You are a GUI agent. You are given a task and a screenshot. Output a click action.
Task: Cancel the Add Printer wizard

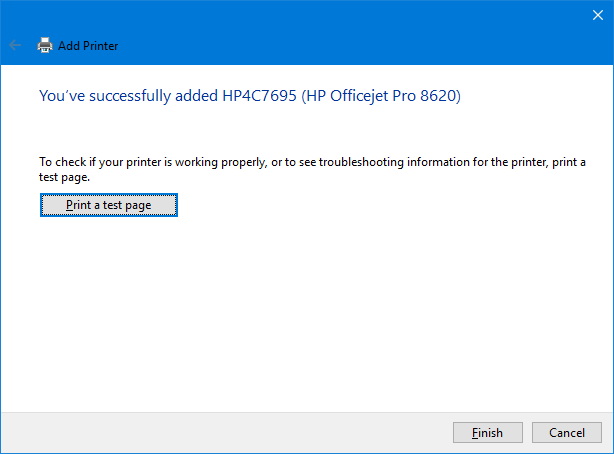coord(566,433)
